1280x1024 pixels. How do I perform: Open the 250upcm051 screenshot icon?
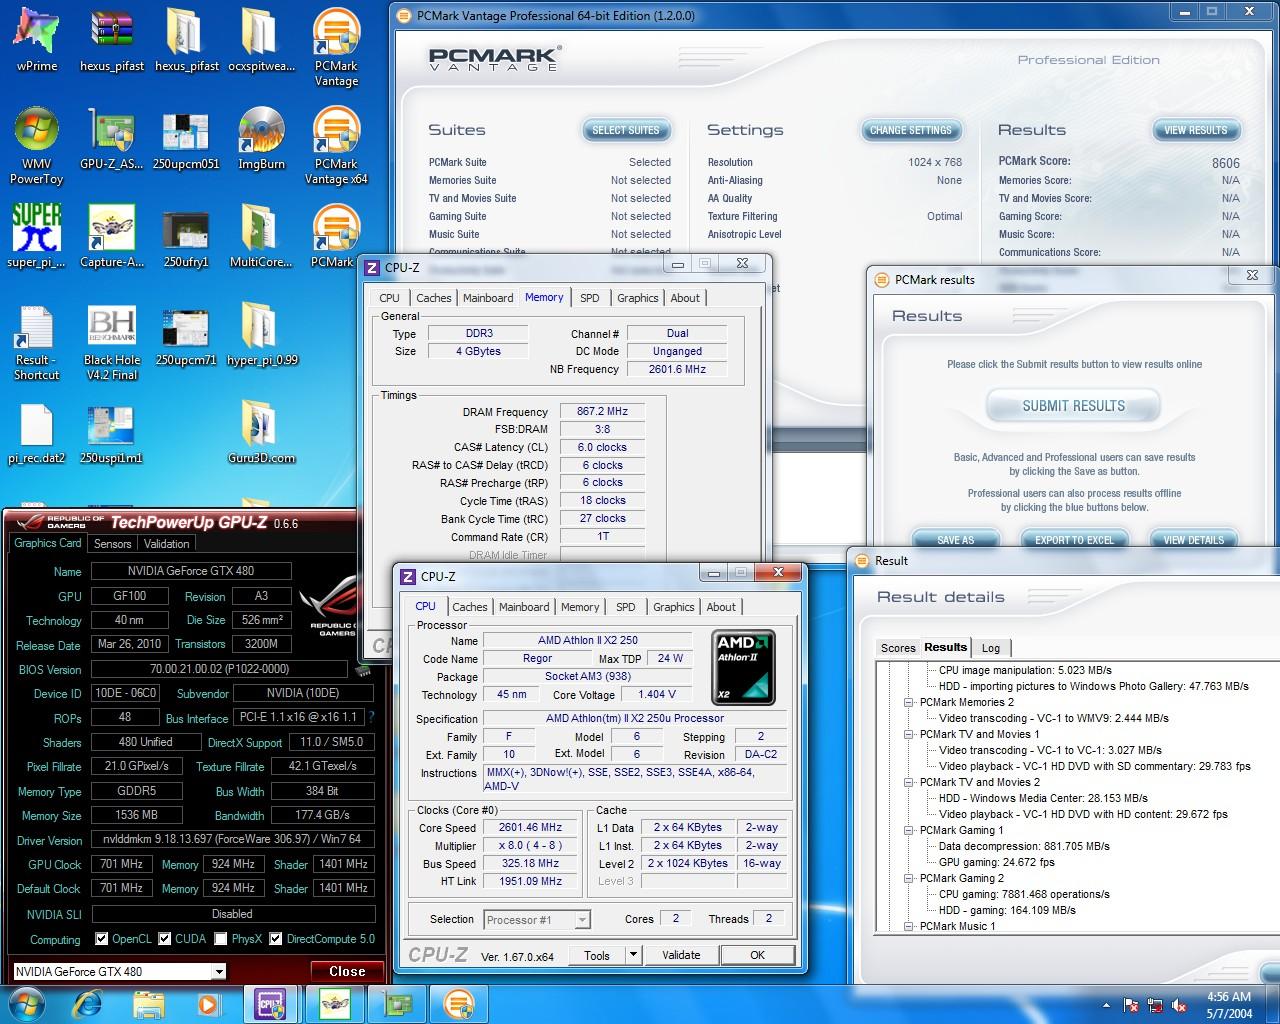click(x=186, y=140)
